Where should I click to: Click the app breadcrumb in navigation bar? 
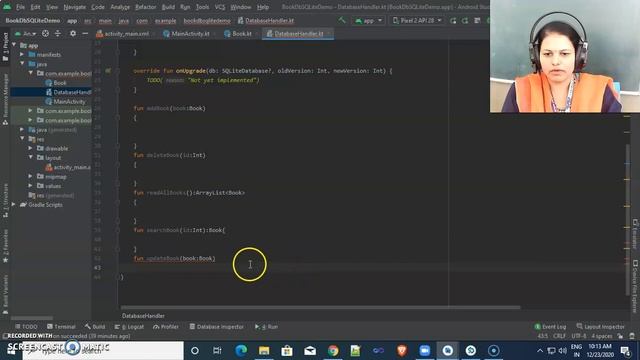pyautogui.click(x=72, y=20)
